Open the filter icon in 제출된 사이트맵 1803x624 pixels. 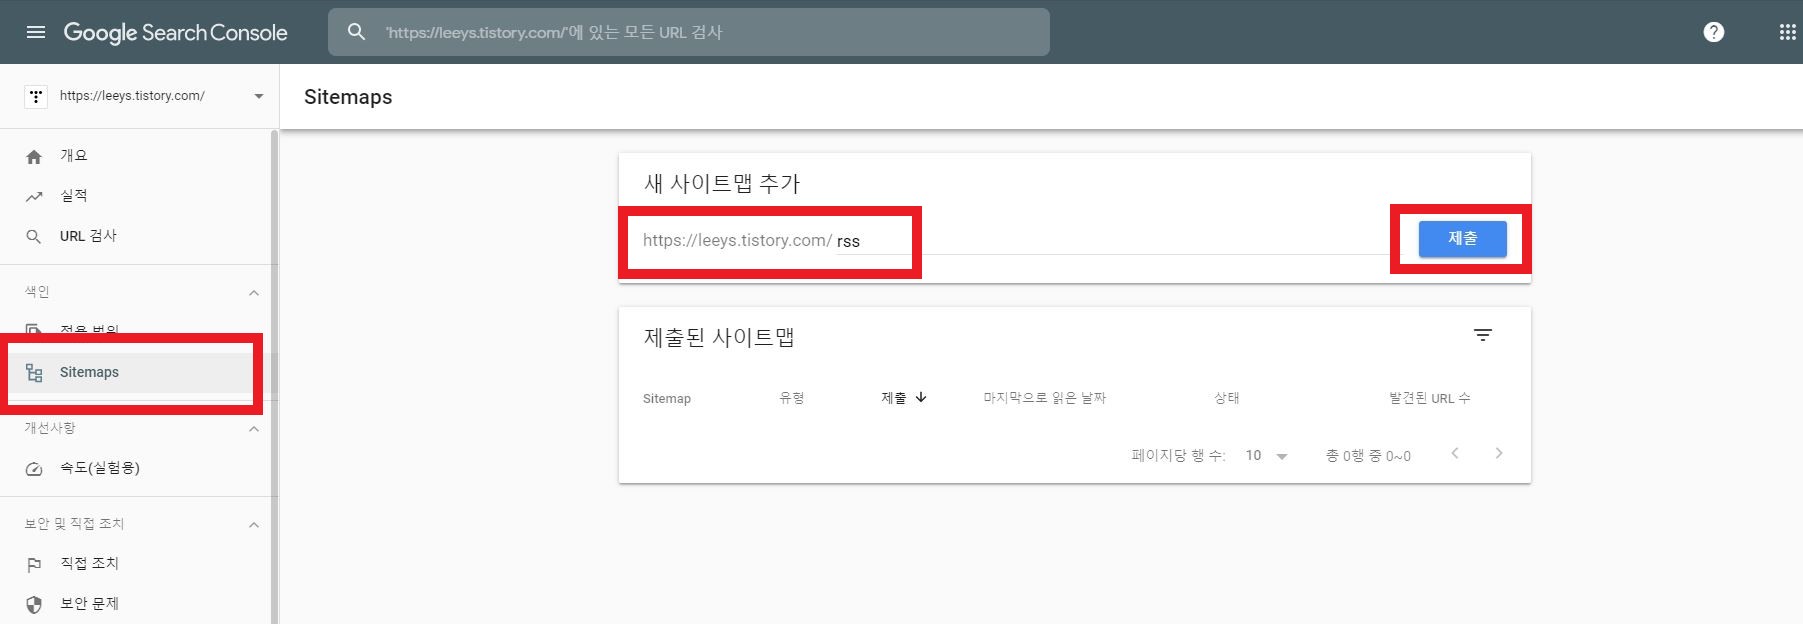pyautogui.click(x=1483, y=336)
